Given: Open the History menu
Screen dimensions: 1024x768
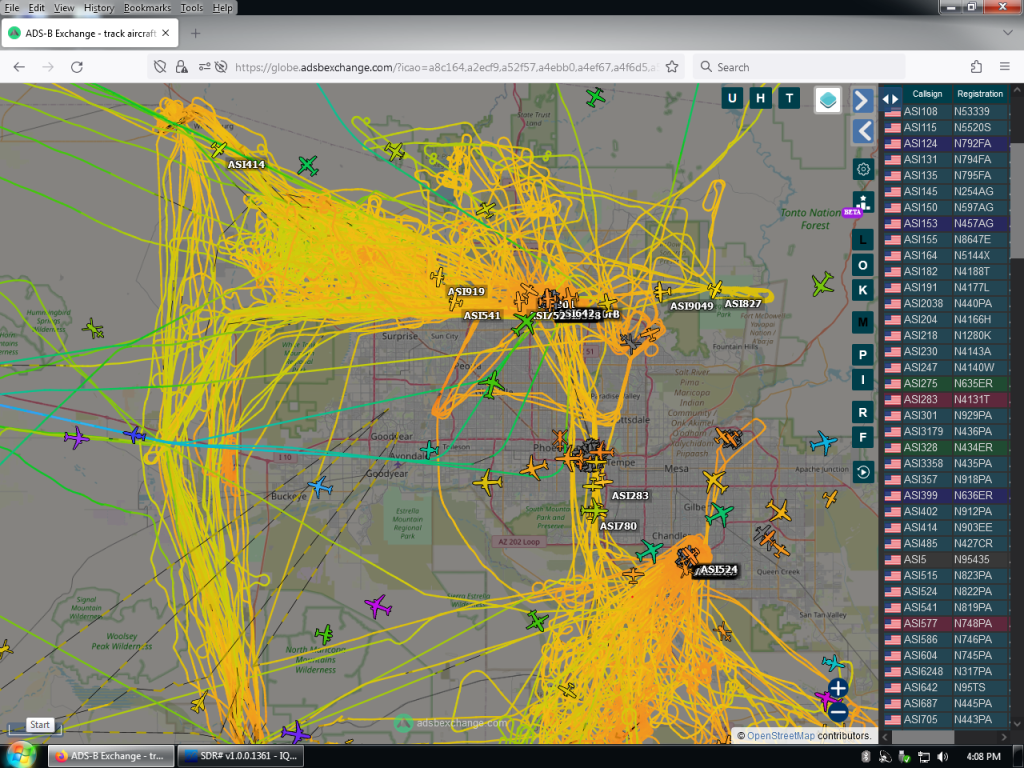Looking at the screenshot, I should (99, 8).
